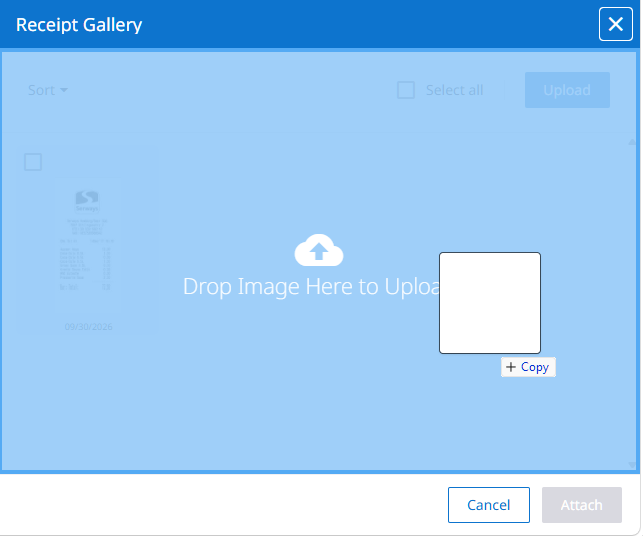Click the Copy drag tooltip
This screenshot has width=643, height=536.
[x=528, y=367]
